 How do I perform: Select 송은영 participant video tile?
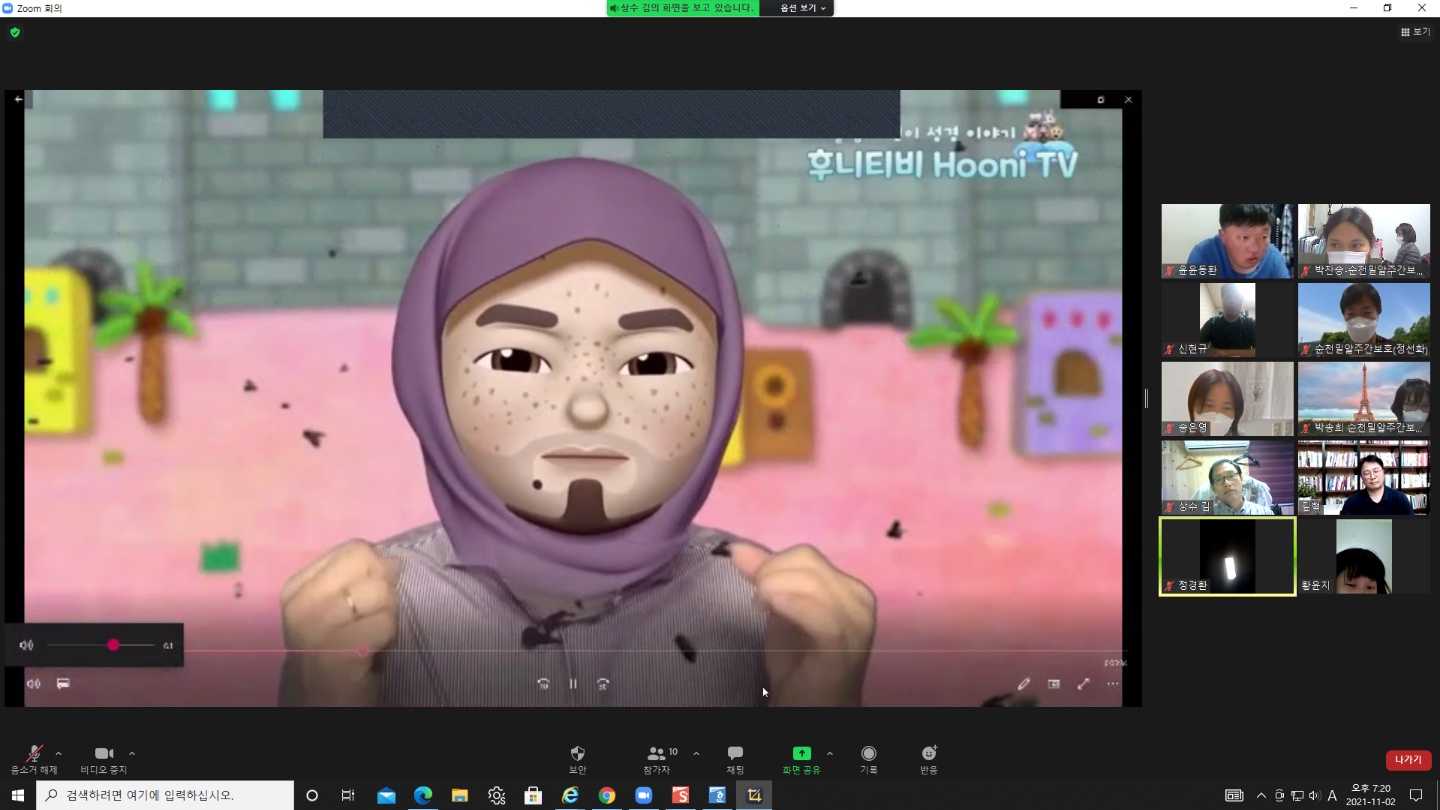click(1227, 399)
